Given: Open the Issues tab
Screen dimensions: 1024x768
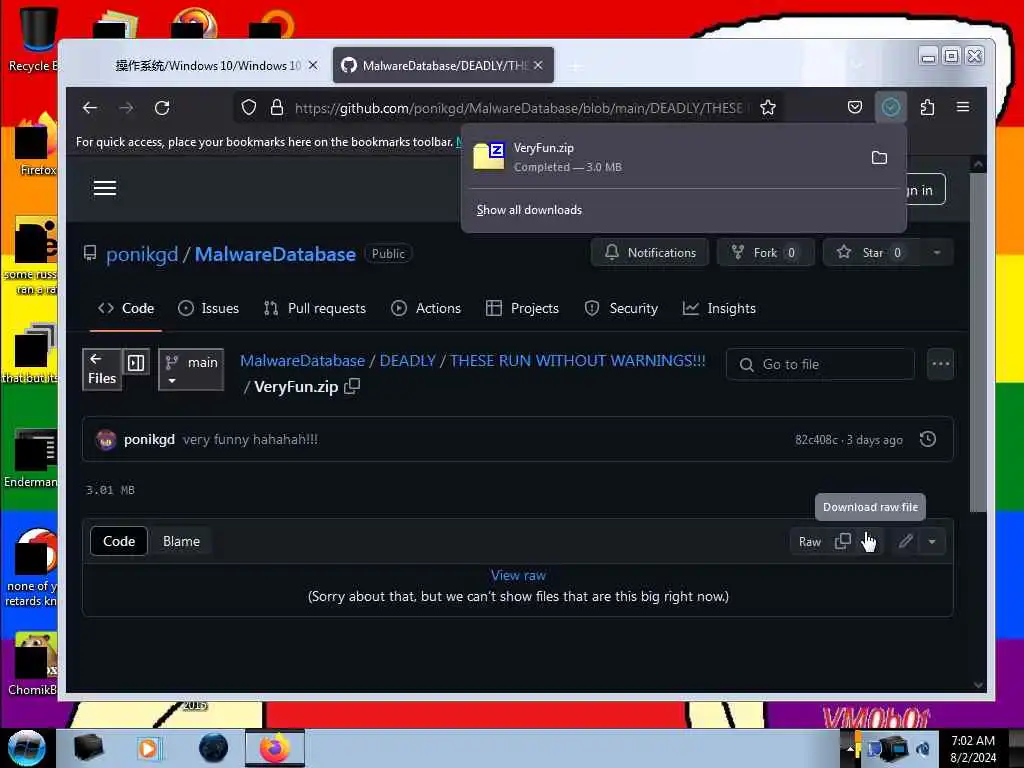Looking at the screenshot, I should [208, 308].
